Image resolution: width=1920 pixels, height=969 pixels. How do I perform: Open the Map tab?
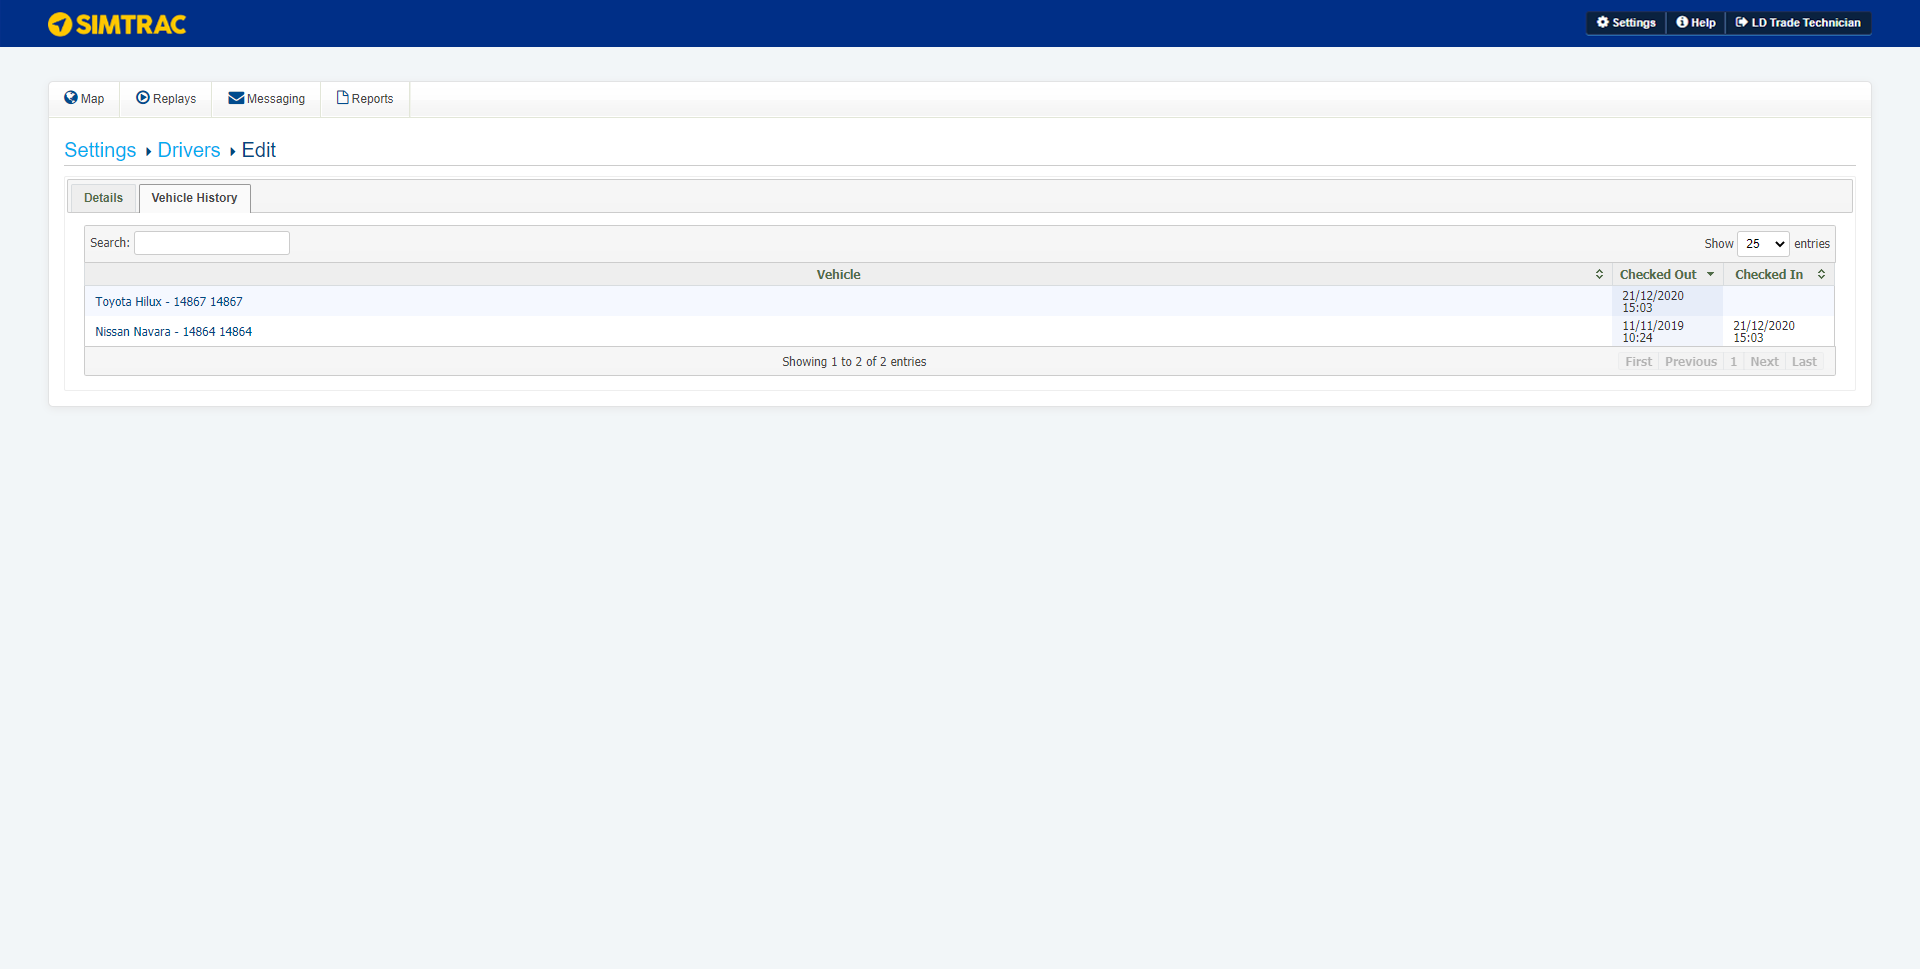tap(84, 99)
